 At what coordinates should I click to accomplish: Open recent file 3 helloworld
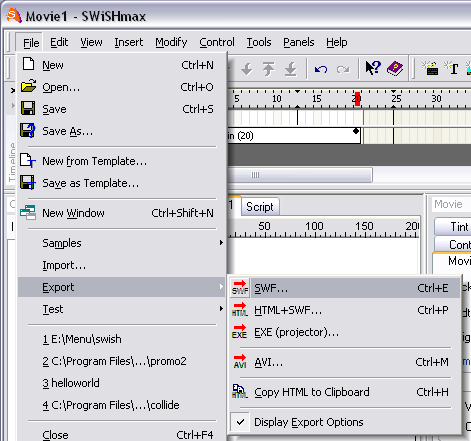point(122,383)
